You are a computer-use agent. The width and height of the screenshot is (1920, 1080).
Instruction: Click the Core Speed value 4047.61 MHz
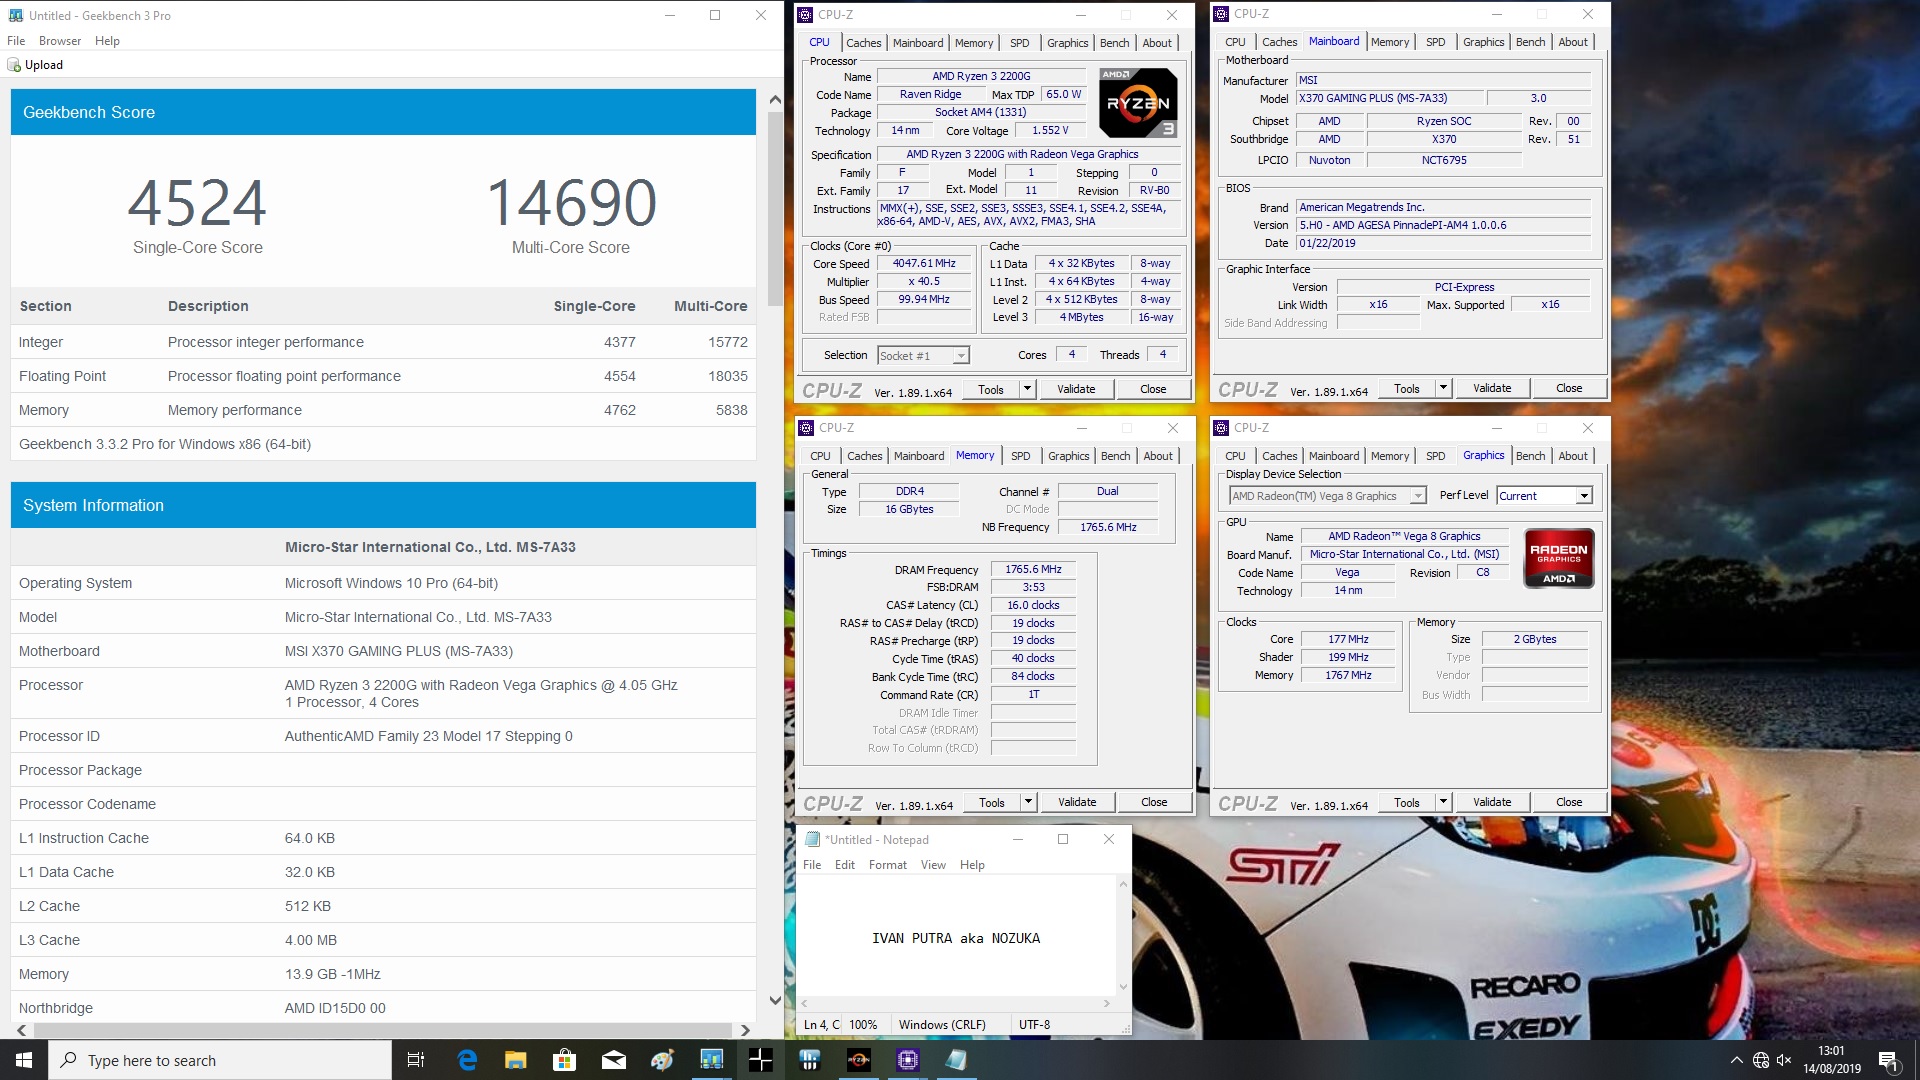(924, 264)
